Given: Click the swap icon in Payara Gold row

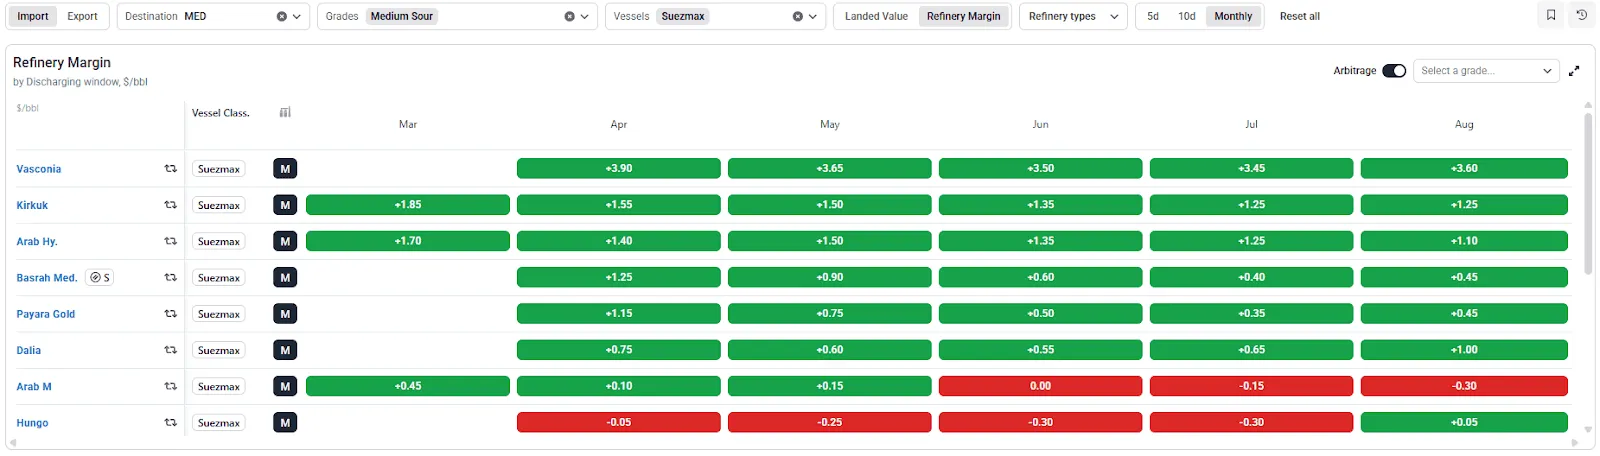Looking at the screenshot, I should pyautogui.click(x=170, y=314).
